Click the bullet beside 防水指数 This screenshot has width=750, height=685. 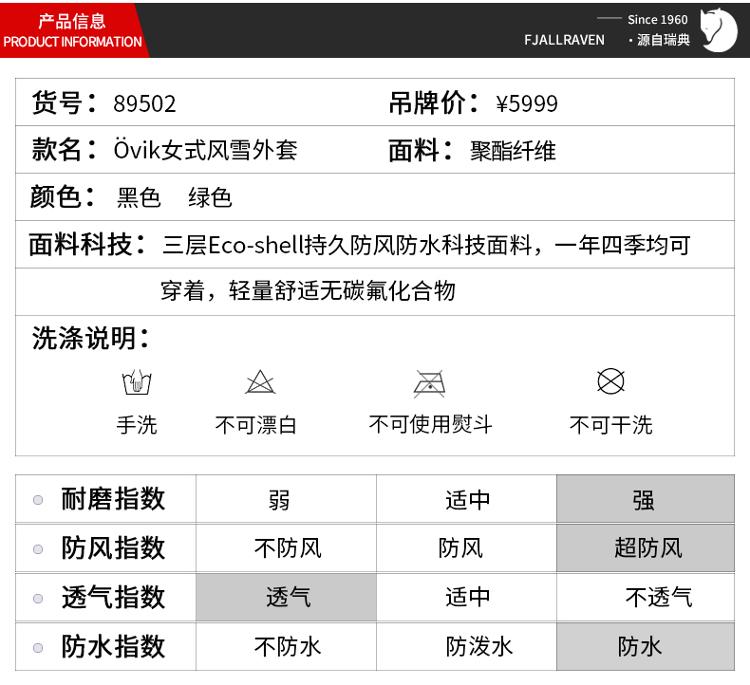[x=38, y=647]
